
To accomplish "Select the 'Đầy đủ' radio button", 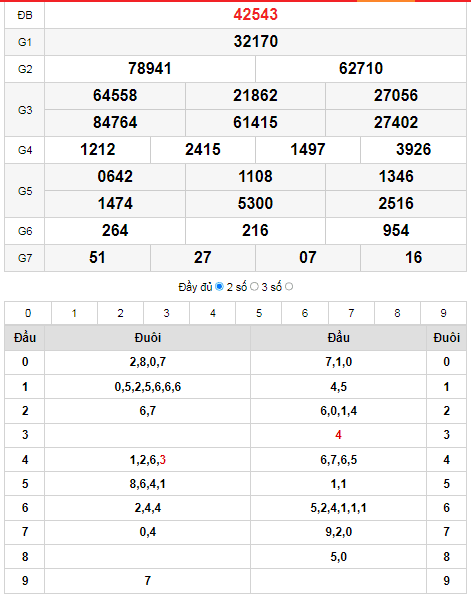I will pos(219,286).
